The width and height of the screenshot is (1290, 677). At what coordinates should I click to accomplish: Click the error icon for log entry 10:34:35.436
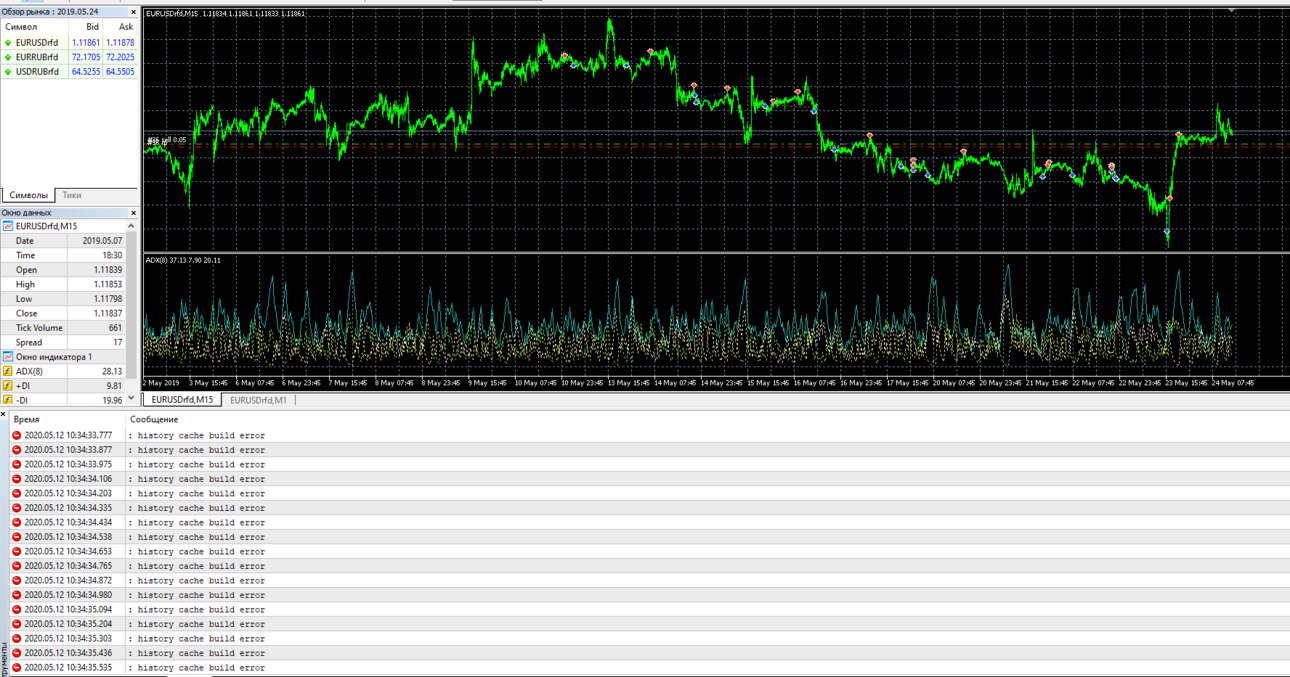click(x=17, y=653)
